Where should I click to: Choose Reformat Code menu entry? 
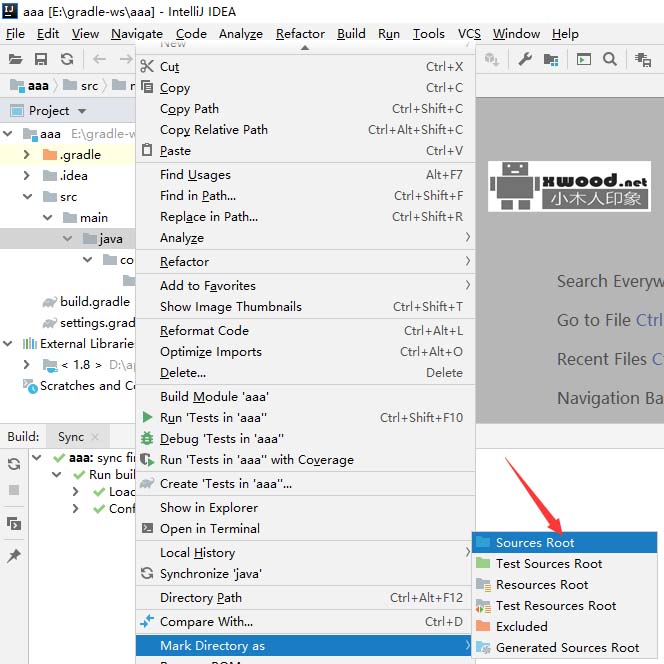(x=305, y=330)
